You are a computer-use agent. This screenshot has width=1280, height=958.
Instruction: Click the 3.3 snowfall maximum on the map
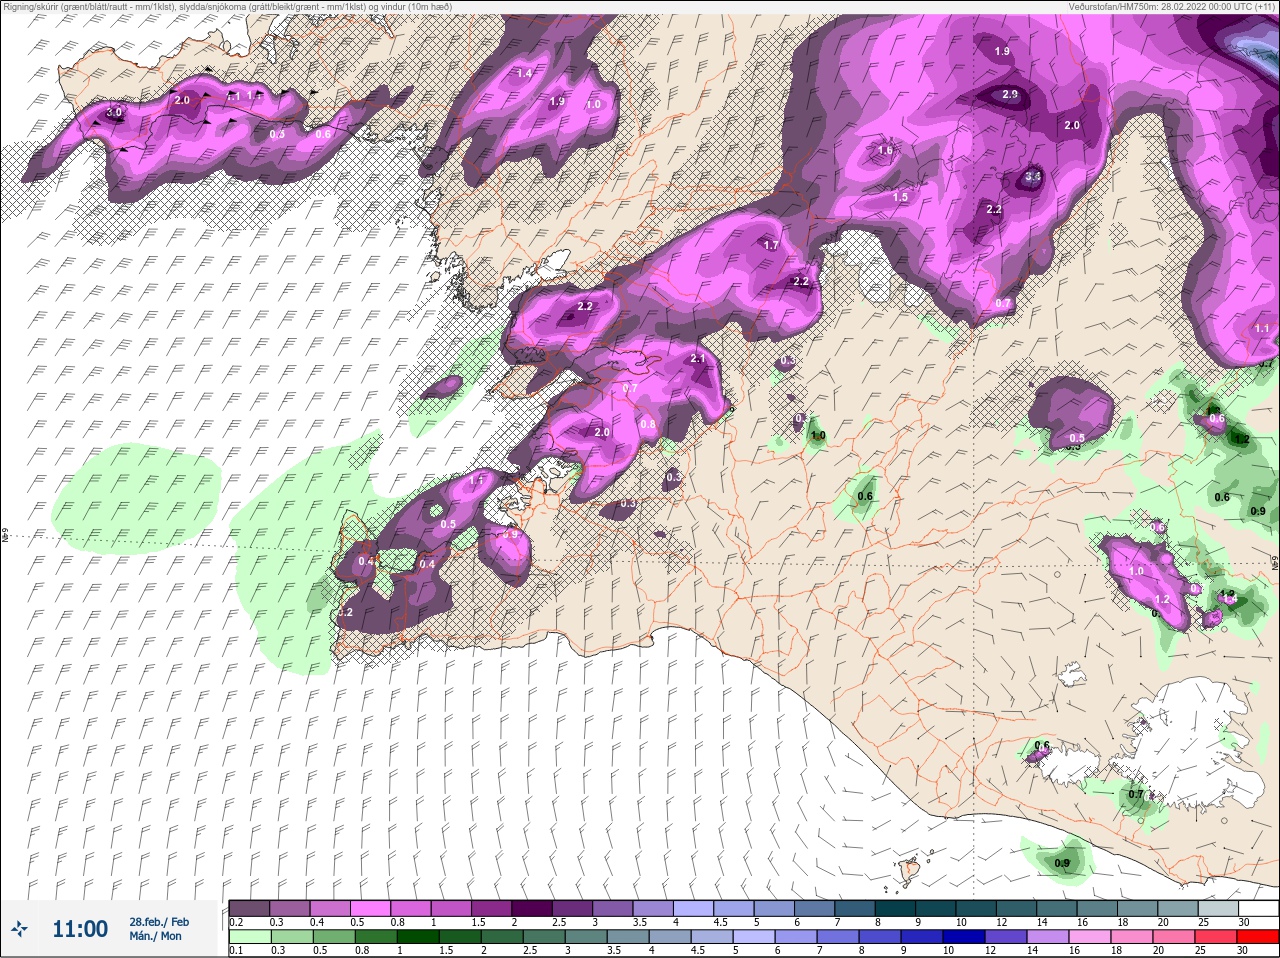point(1034,176)
